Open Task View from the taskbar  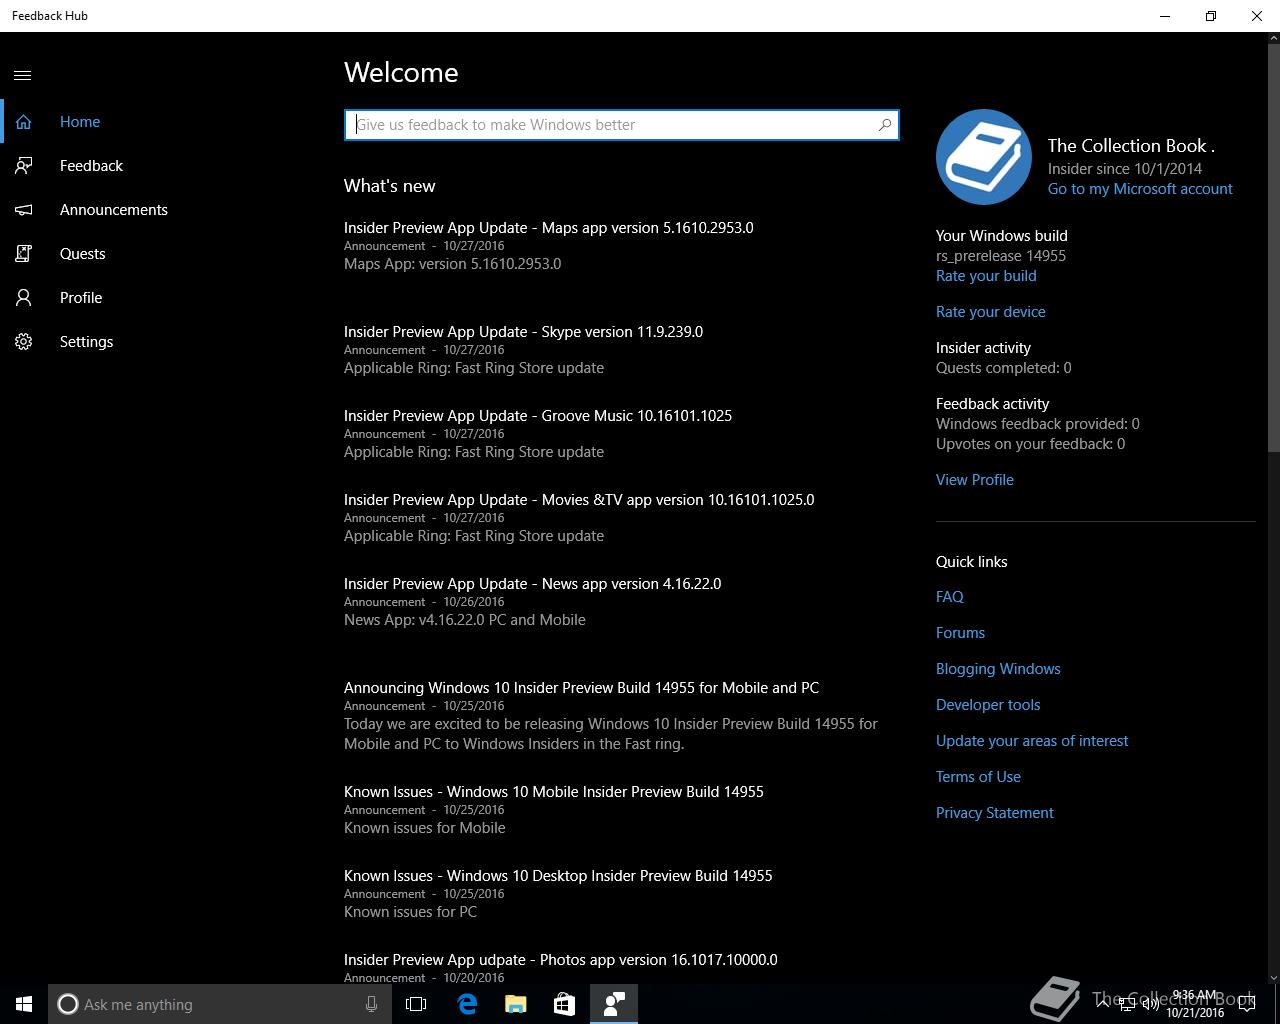416,1004
